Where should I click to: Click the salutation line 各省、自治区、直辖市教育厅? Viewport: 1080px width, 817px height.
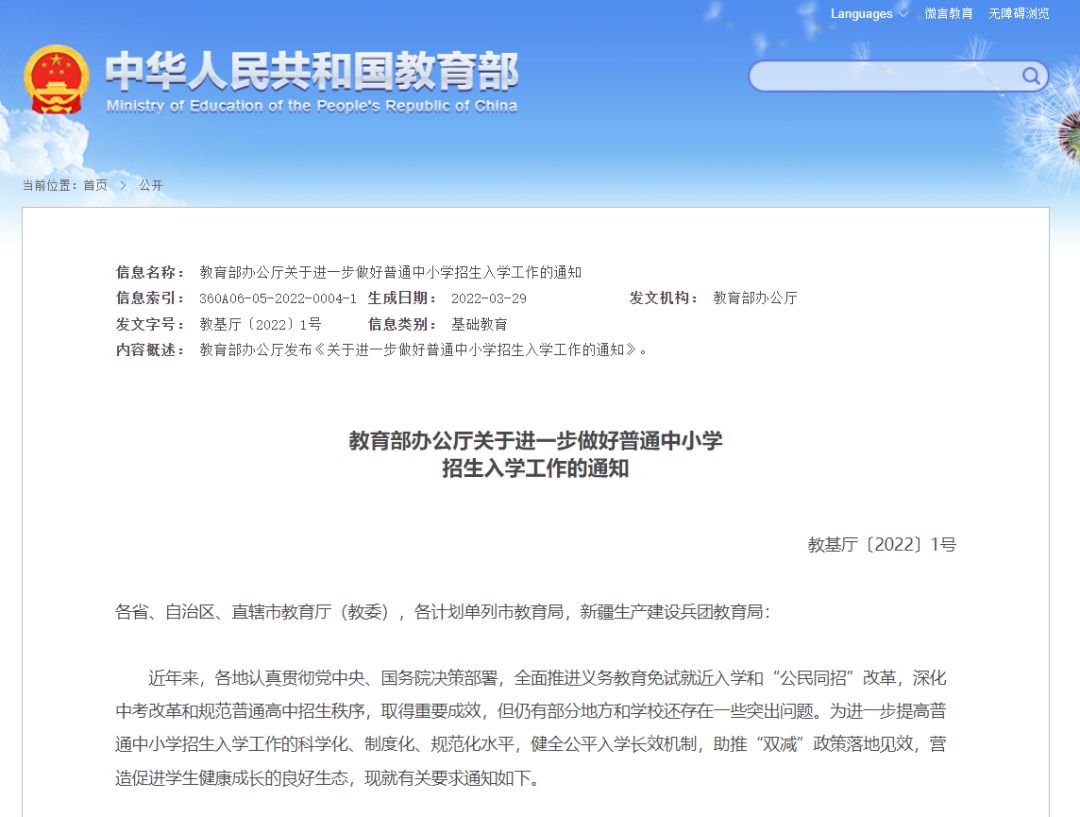442,612
